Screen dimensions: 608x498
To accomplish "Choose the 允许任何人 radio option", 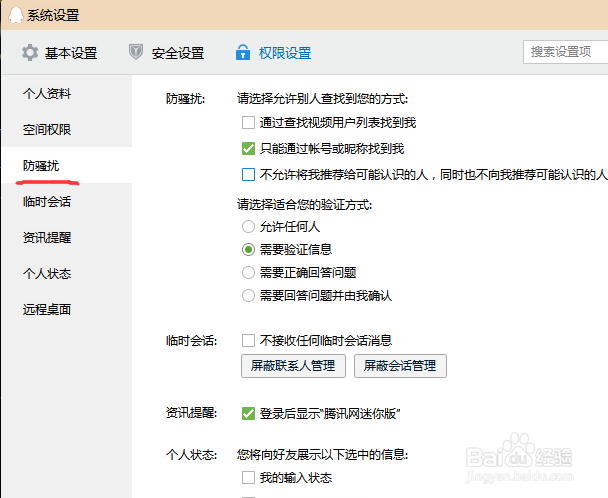I will pos(248,227).
